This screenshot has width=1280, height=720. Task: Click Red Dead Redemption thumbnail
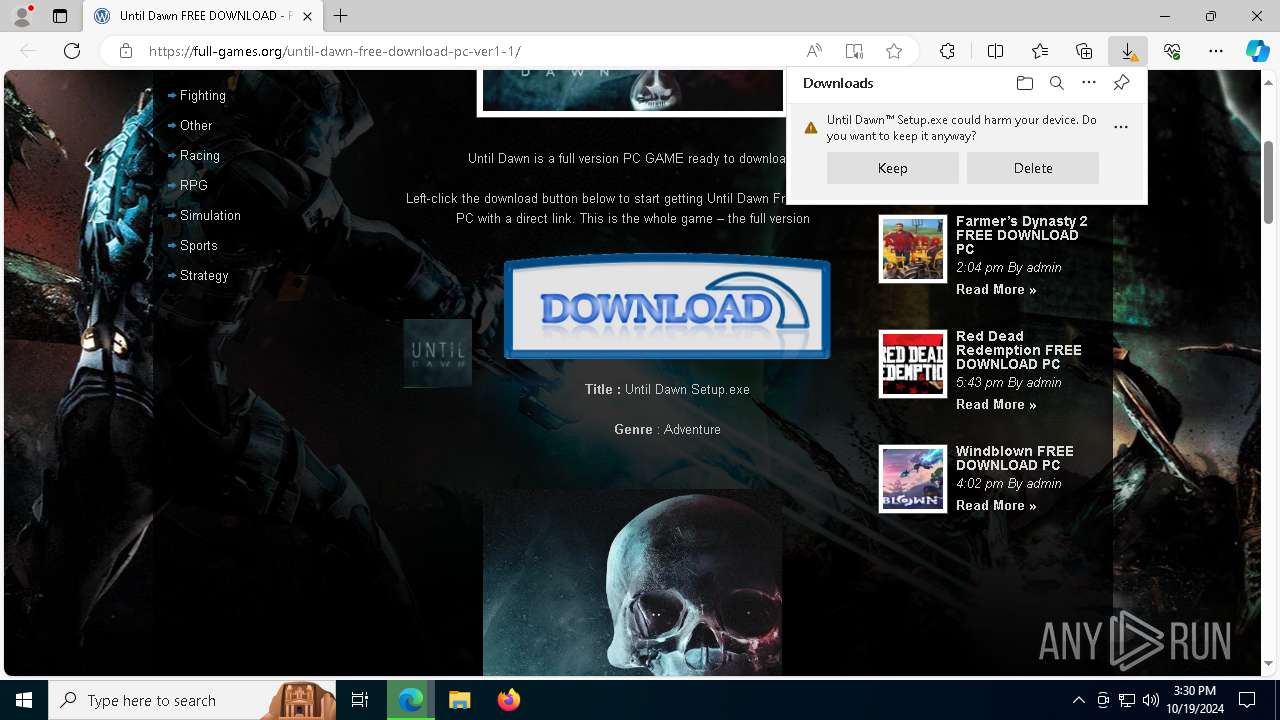[912, 364]
